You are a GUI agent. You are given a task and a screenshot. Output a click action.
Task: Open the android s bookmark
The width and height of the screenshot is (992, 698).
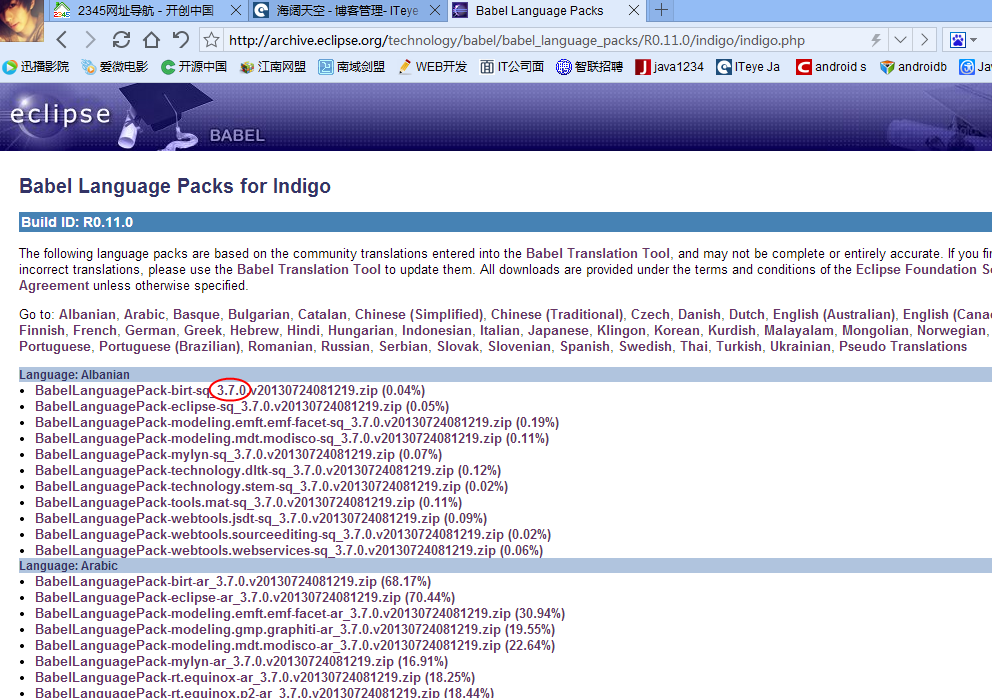click(831, 66)
